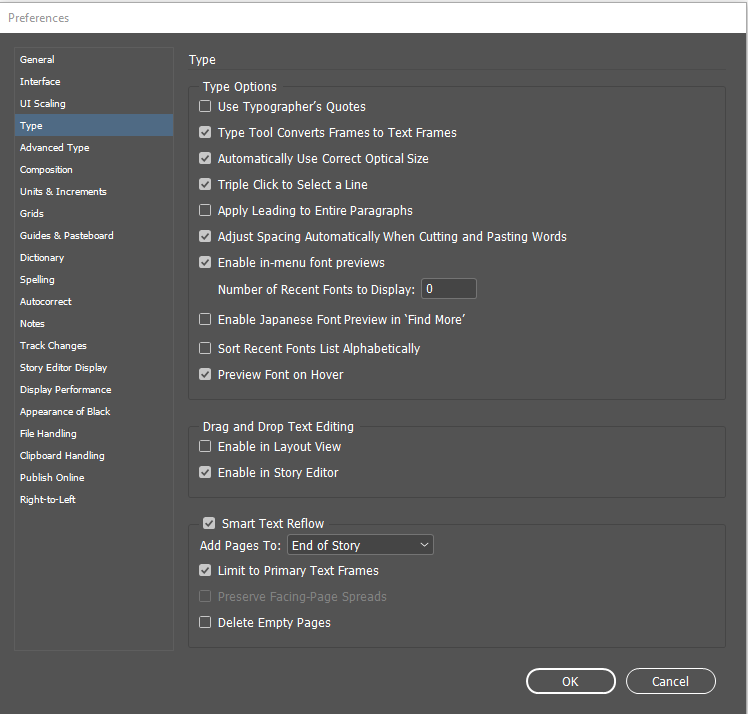Disable Triple Click to Select a Line
The height and width of the screenshot is (714, 748).
click(x=205, y=185)
